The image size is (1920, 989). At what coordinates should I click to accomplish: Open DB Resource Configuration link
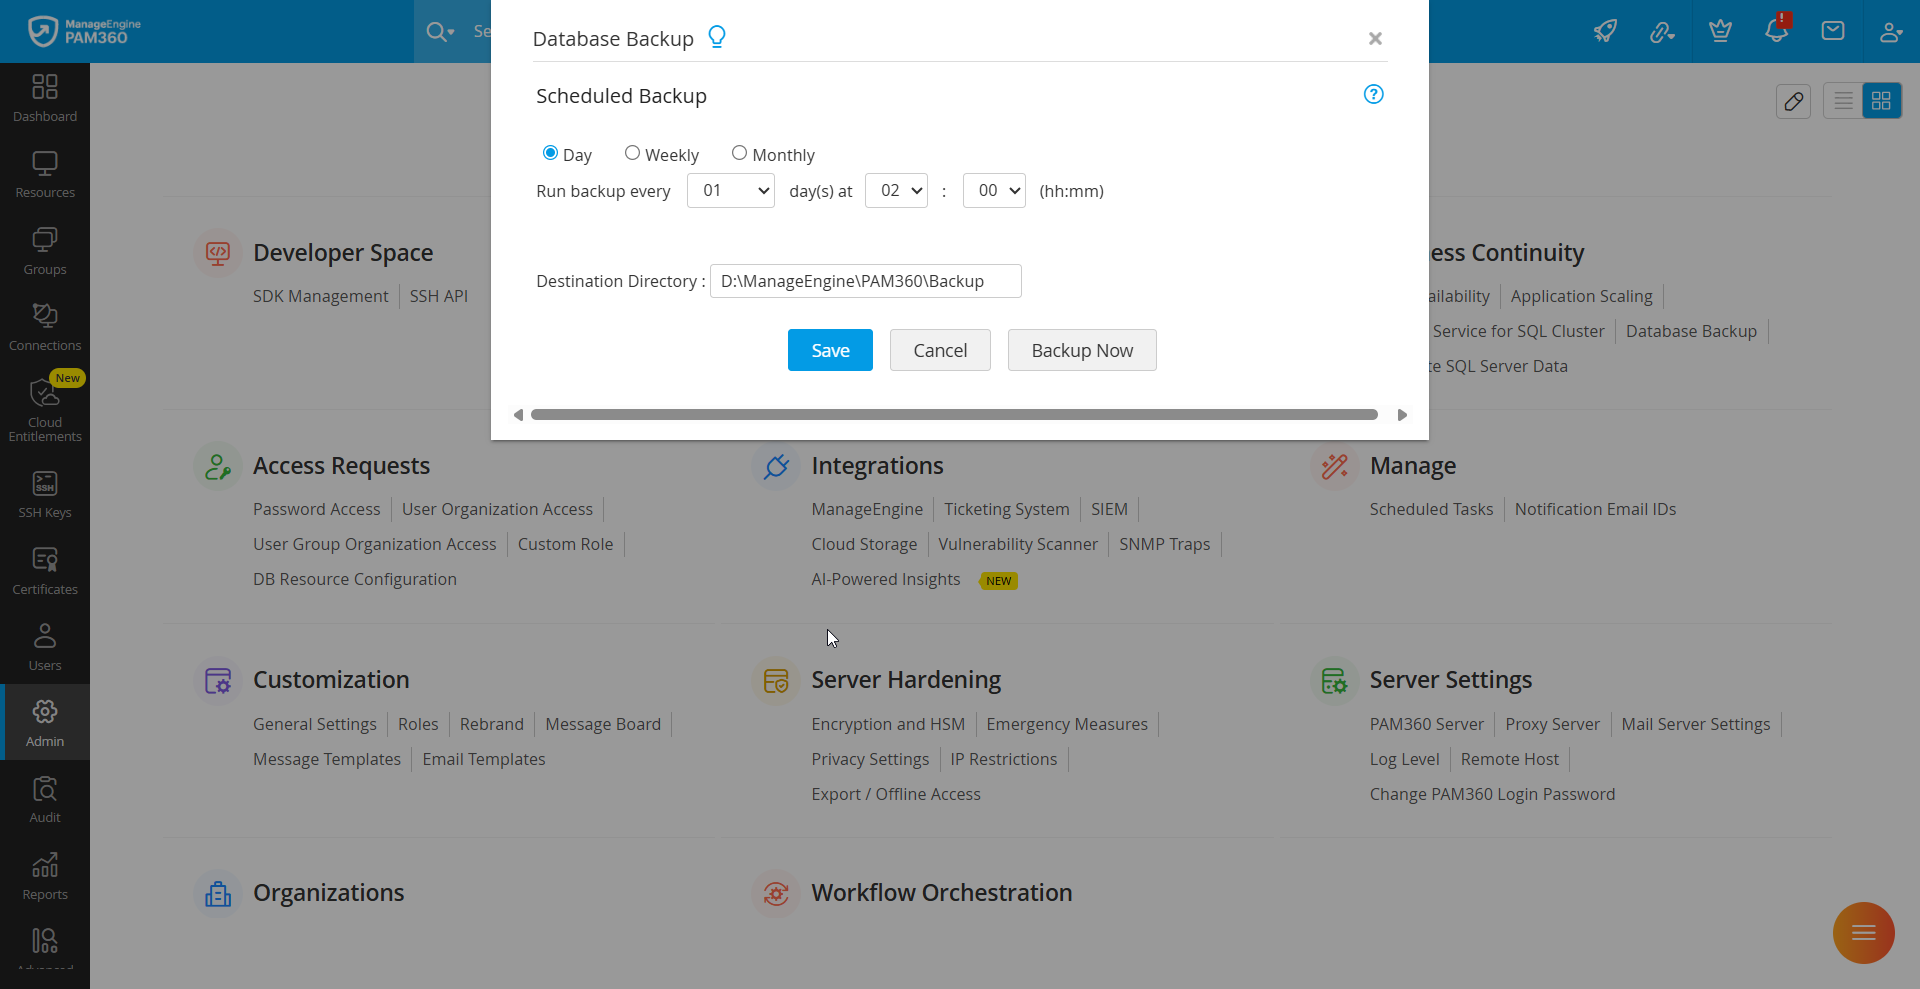pyautogui.click(x=354, y=579)
